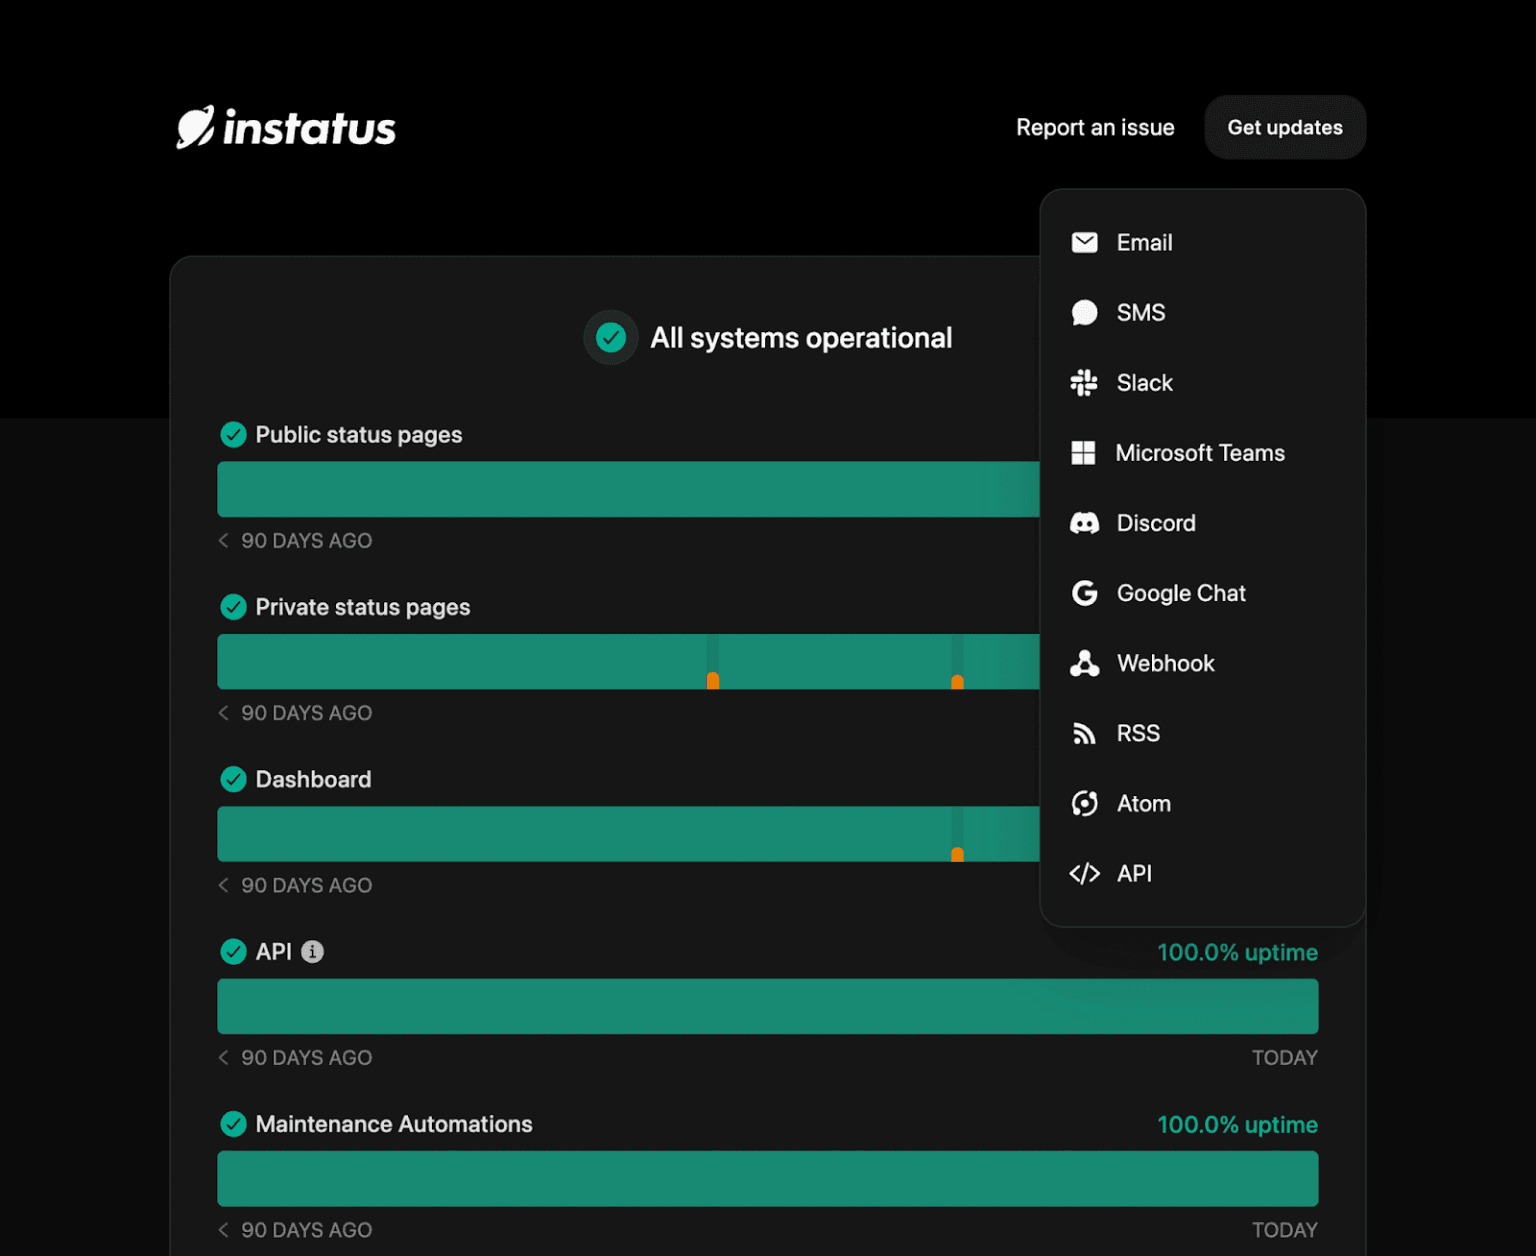This screenshot has width=1536, height=1256.
Task: Click the Slack logo icon
Action: pyautogui.click(x=1084, y=383)
